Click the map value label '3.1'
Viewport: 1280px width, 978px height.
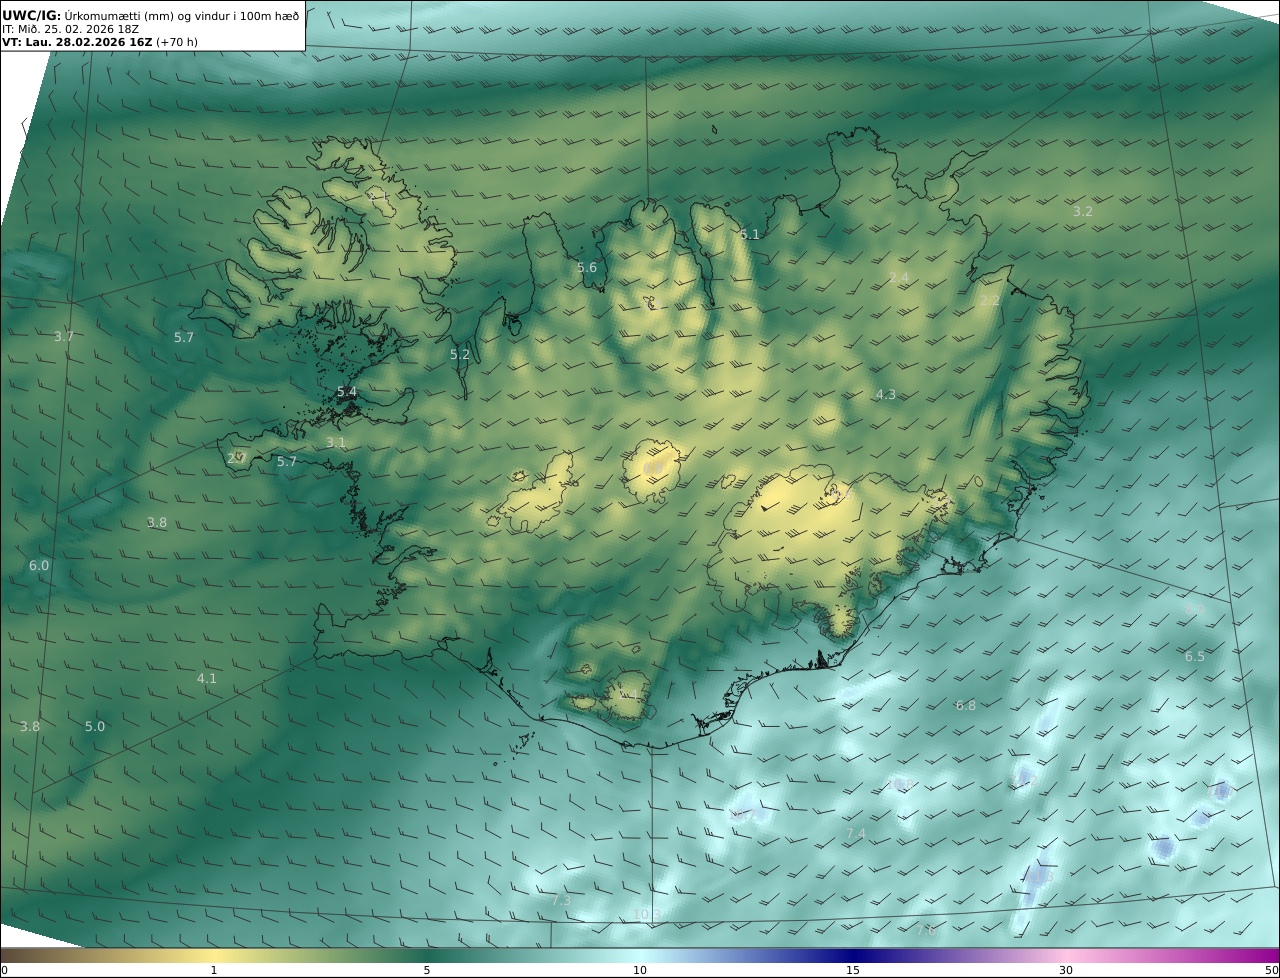(336, 442)
